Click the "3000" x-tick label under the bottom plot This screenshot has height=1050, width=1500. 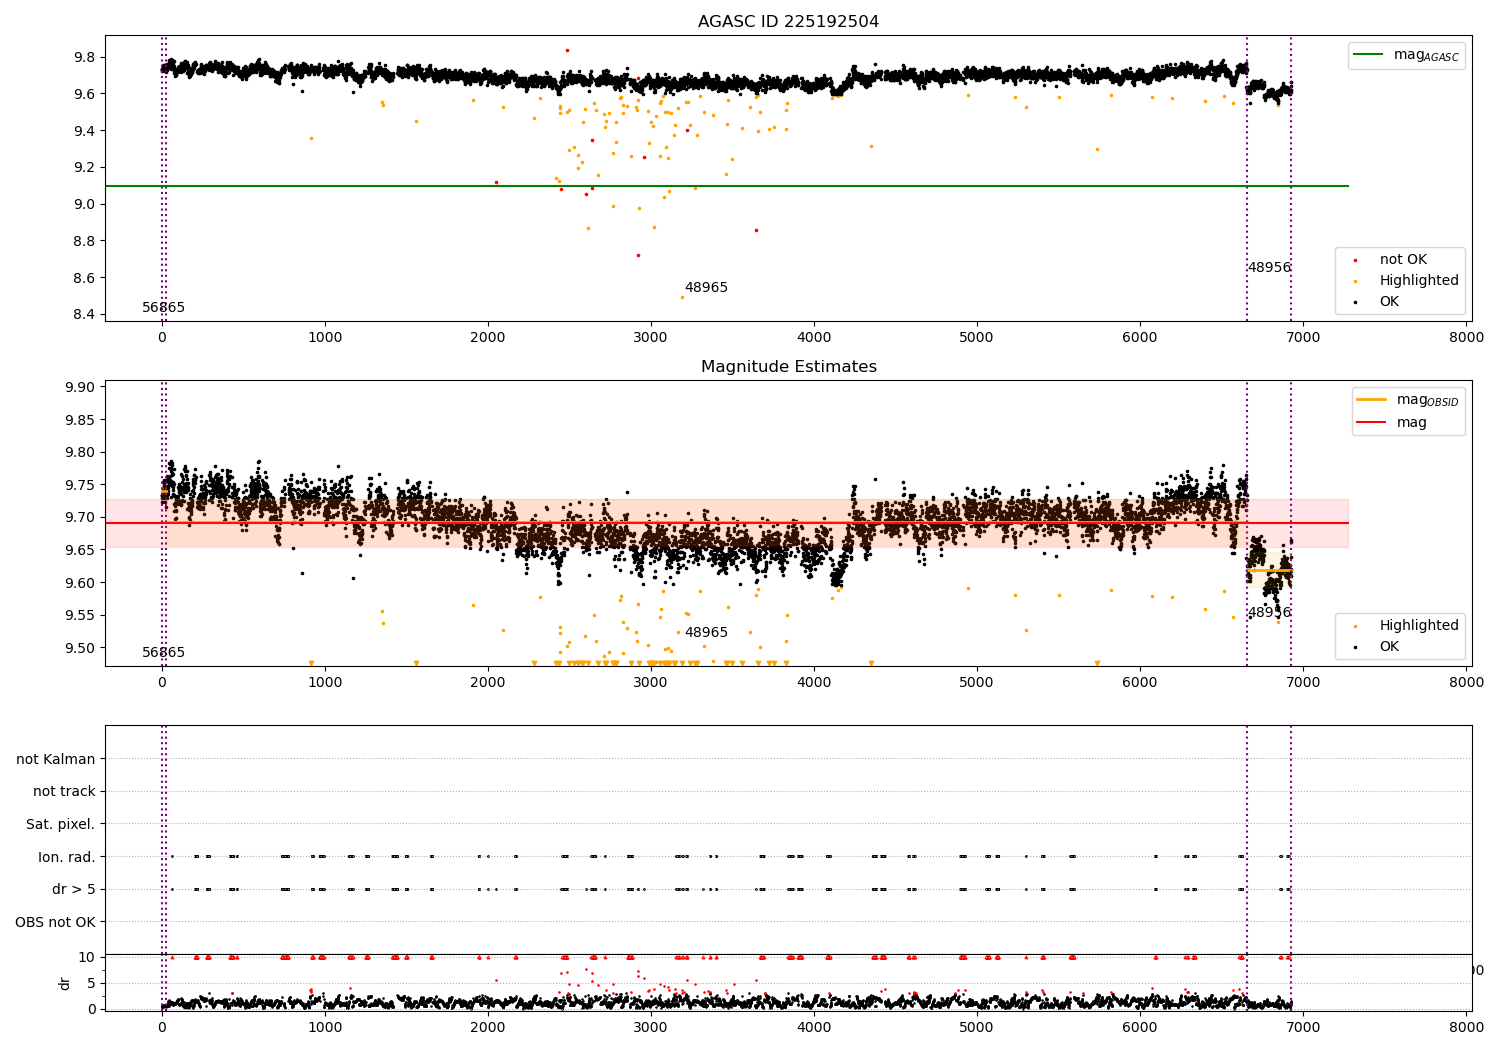[x=651, y=1028]
